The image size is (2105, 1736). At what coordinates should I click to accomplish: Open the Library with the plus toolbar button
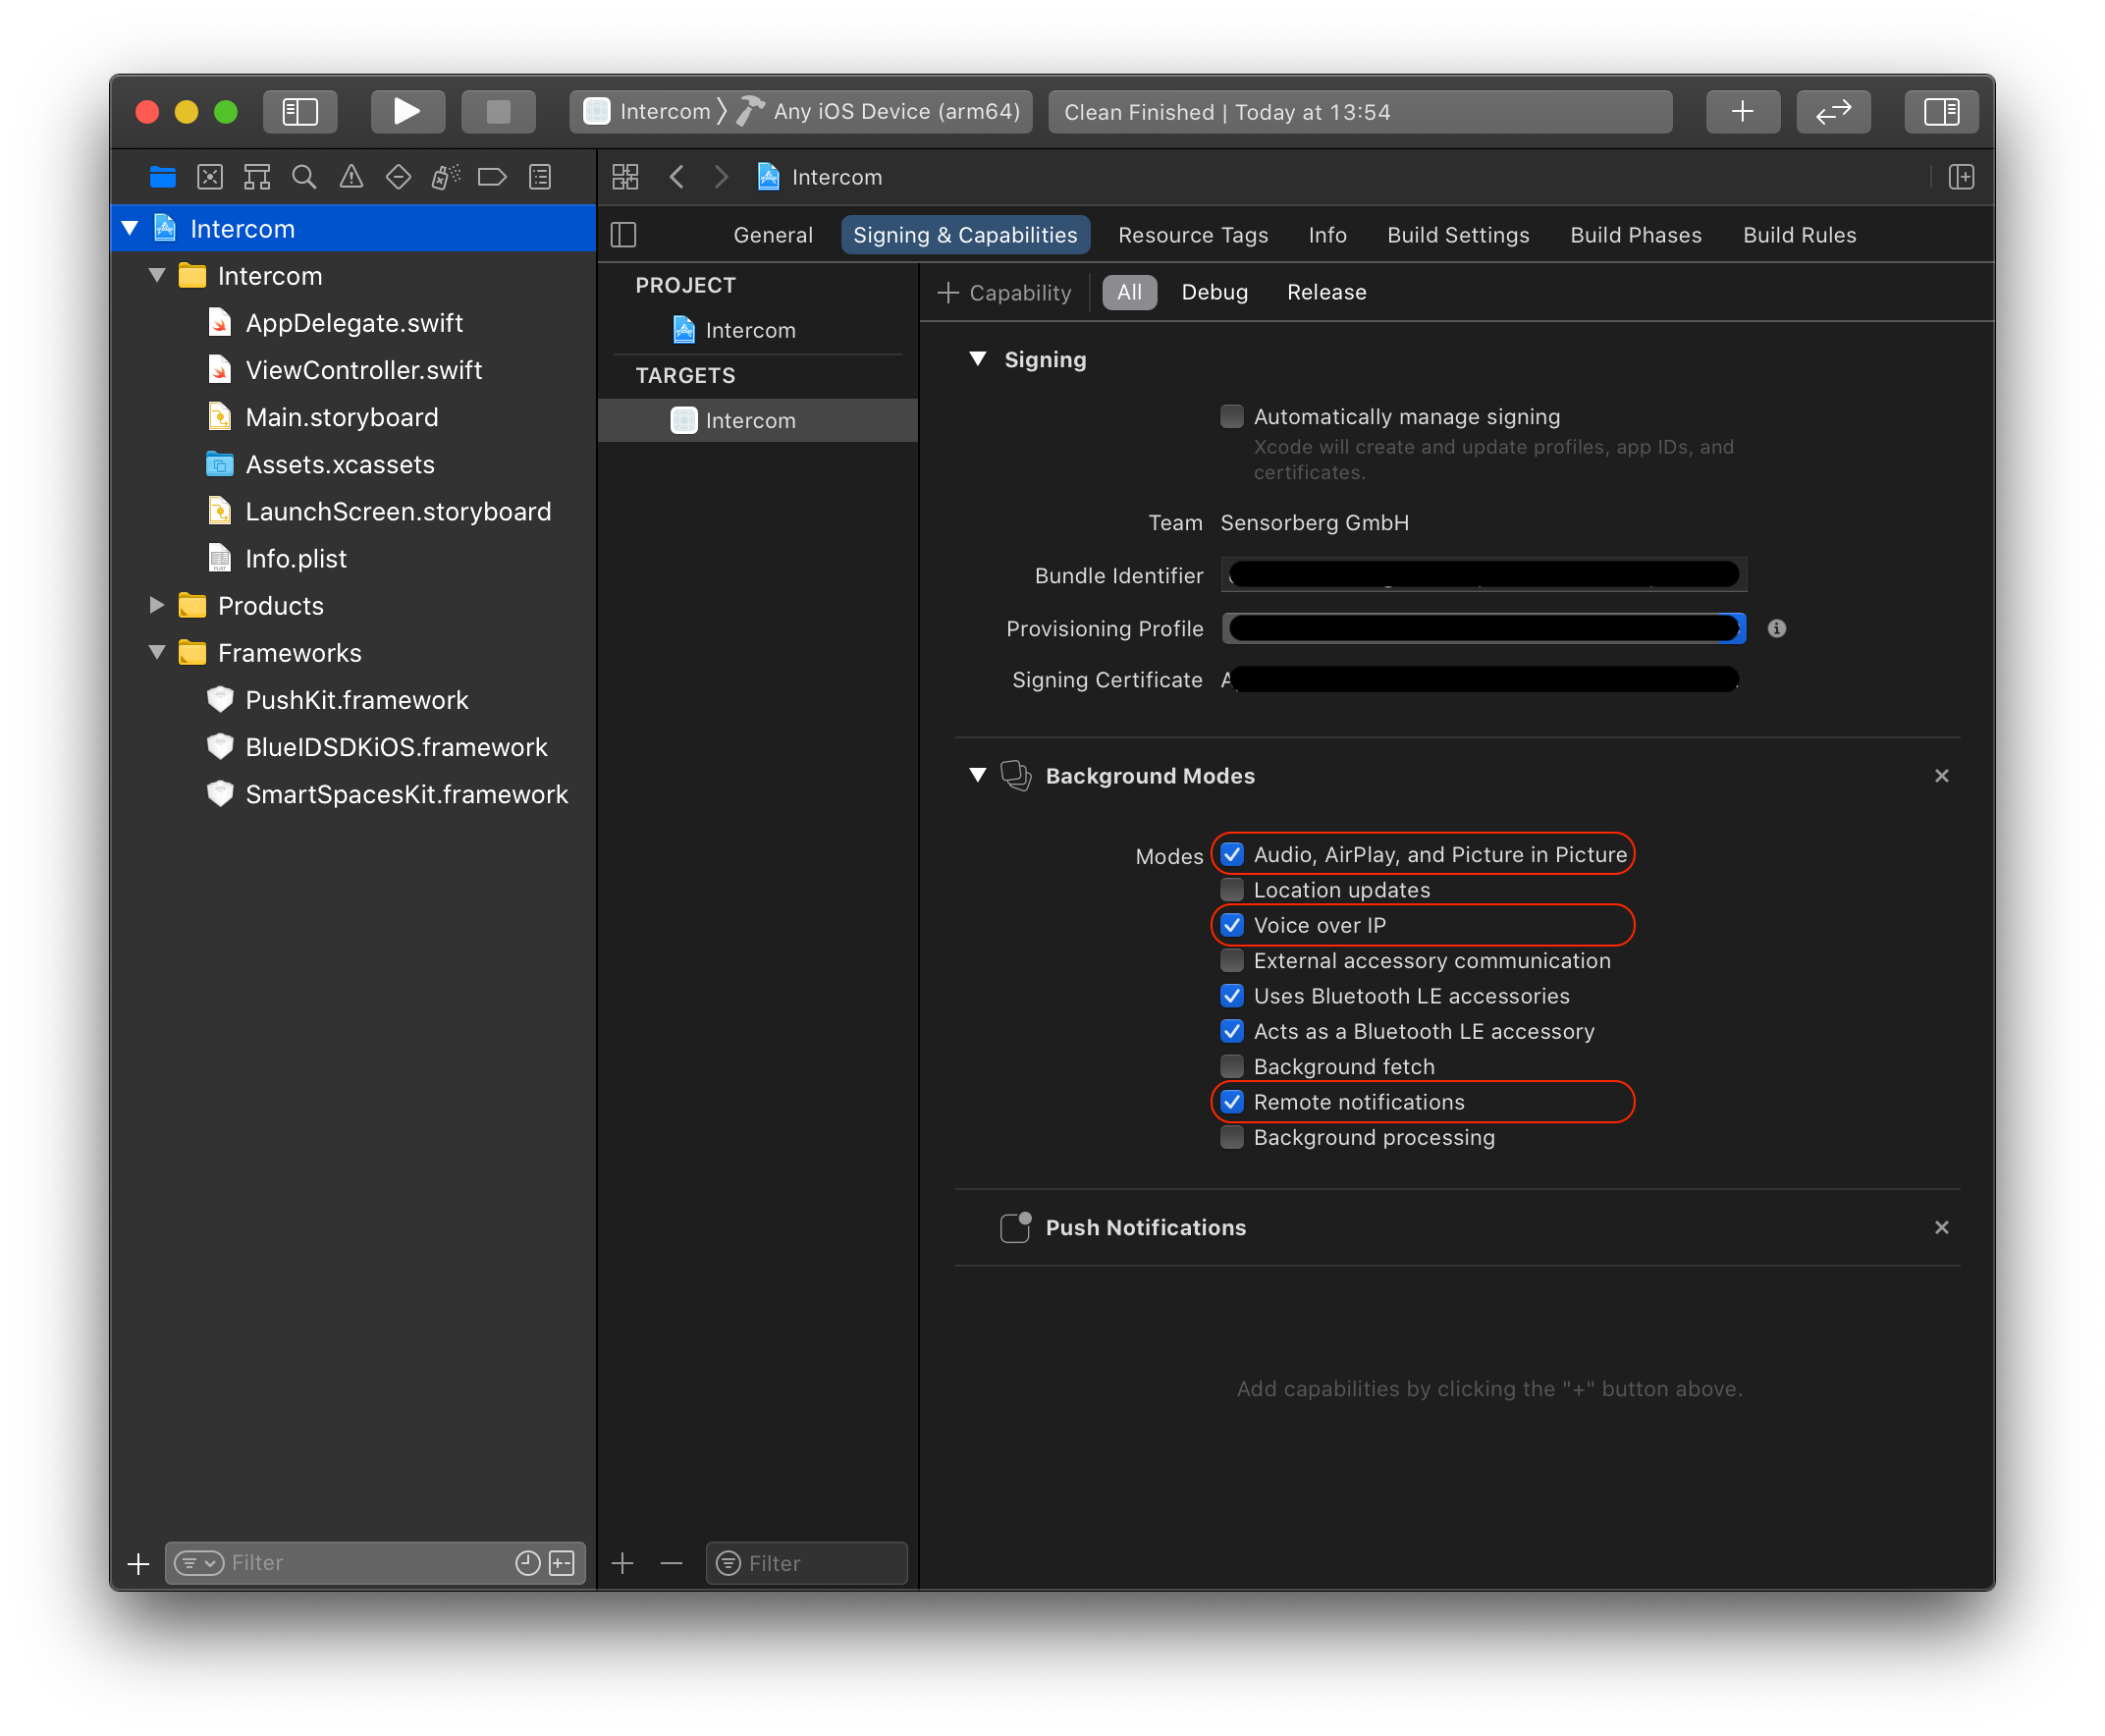coord(1742,111)
